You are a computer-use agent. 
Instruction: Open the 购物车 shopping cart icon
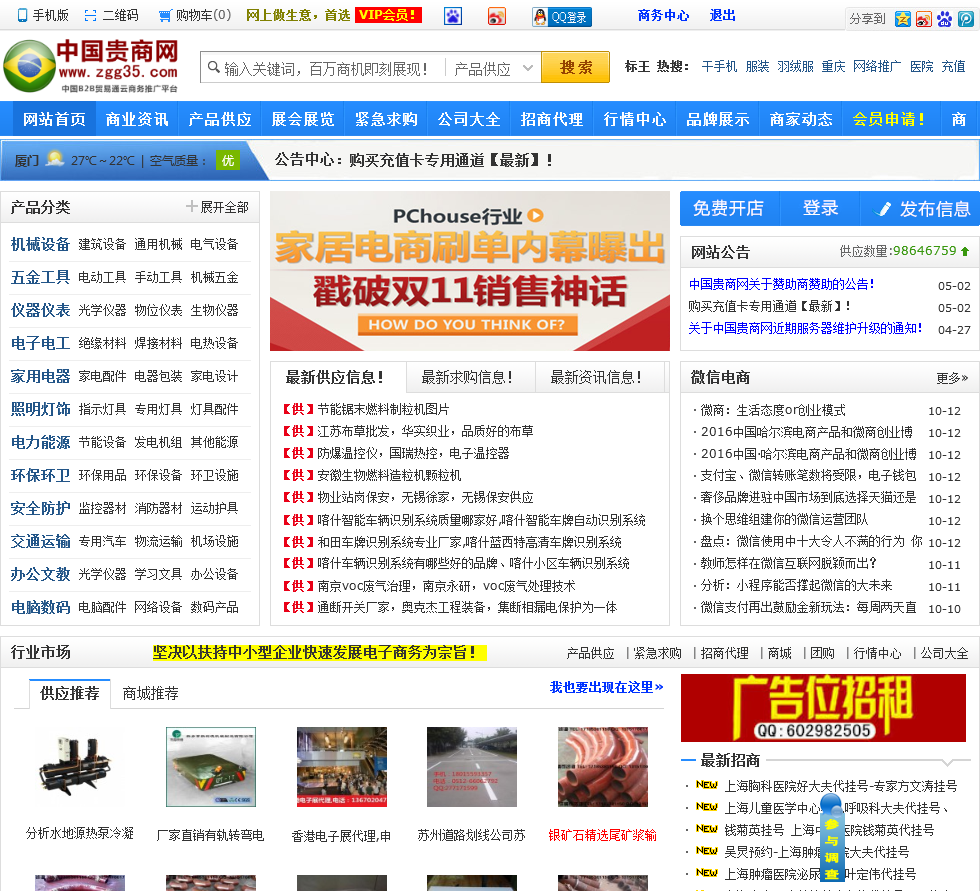pos(164,16)
